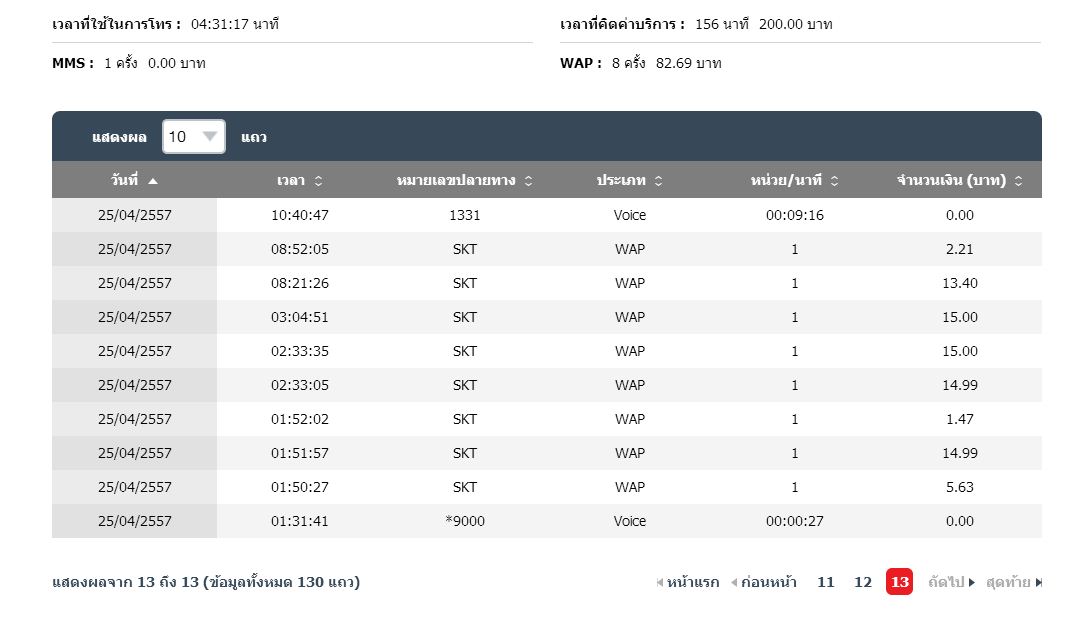Click the สุดท้าย last page link
This screenshot has width=1085, height=618.
pos(1013,582)
